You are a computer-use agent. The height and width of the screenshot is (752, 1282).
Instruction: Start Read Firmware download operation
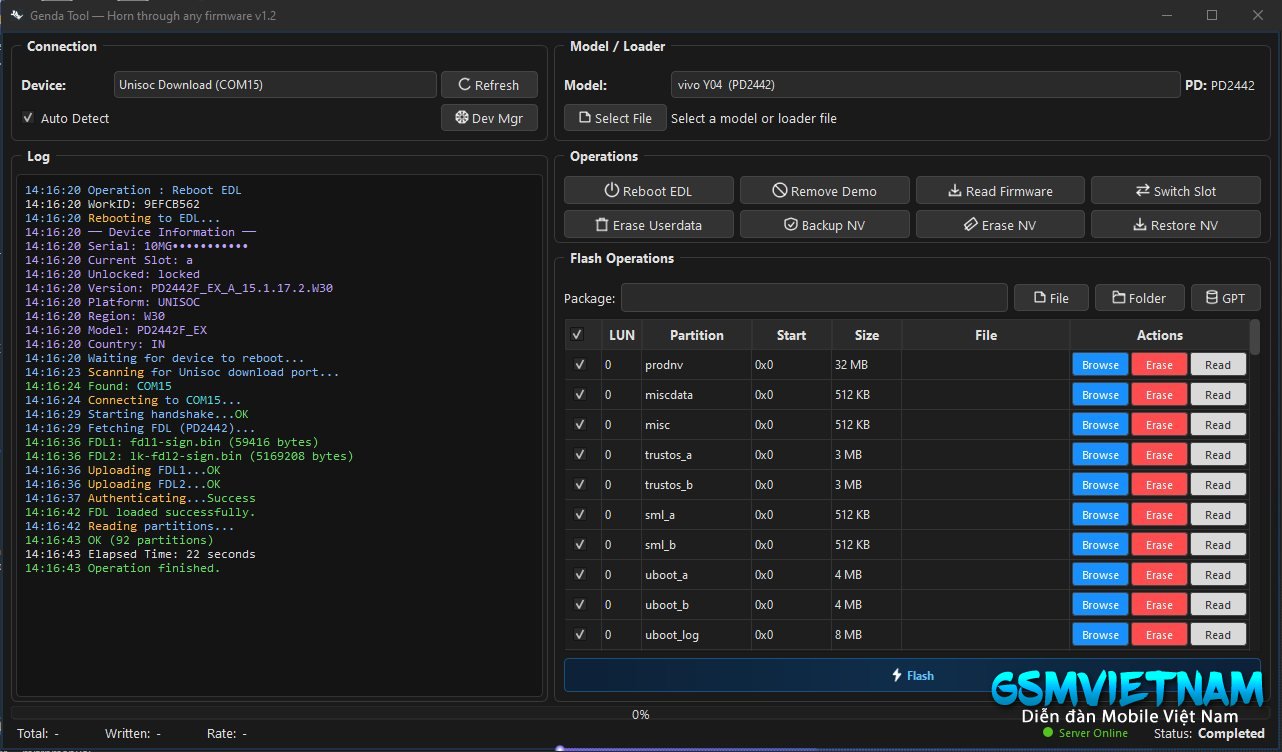(x=999, y=191)
